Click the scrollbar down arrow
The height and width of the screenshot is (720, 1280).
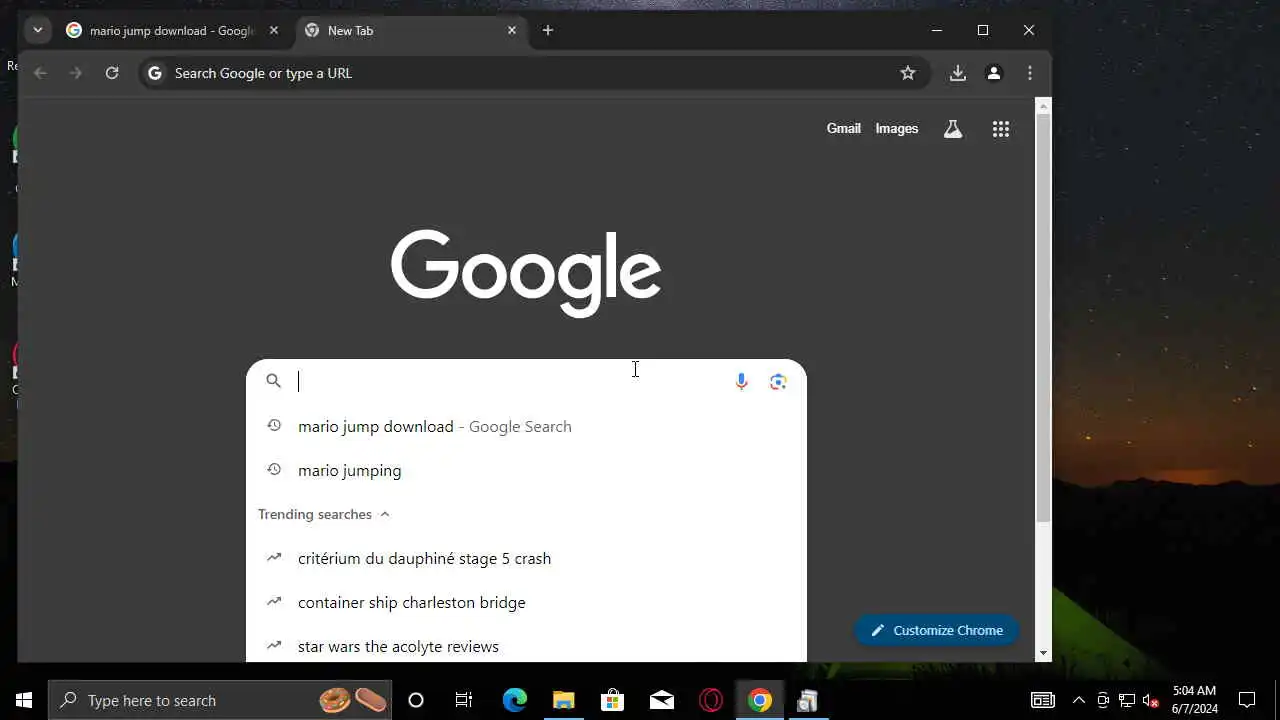tap(1043, 653)
